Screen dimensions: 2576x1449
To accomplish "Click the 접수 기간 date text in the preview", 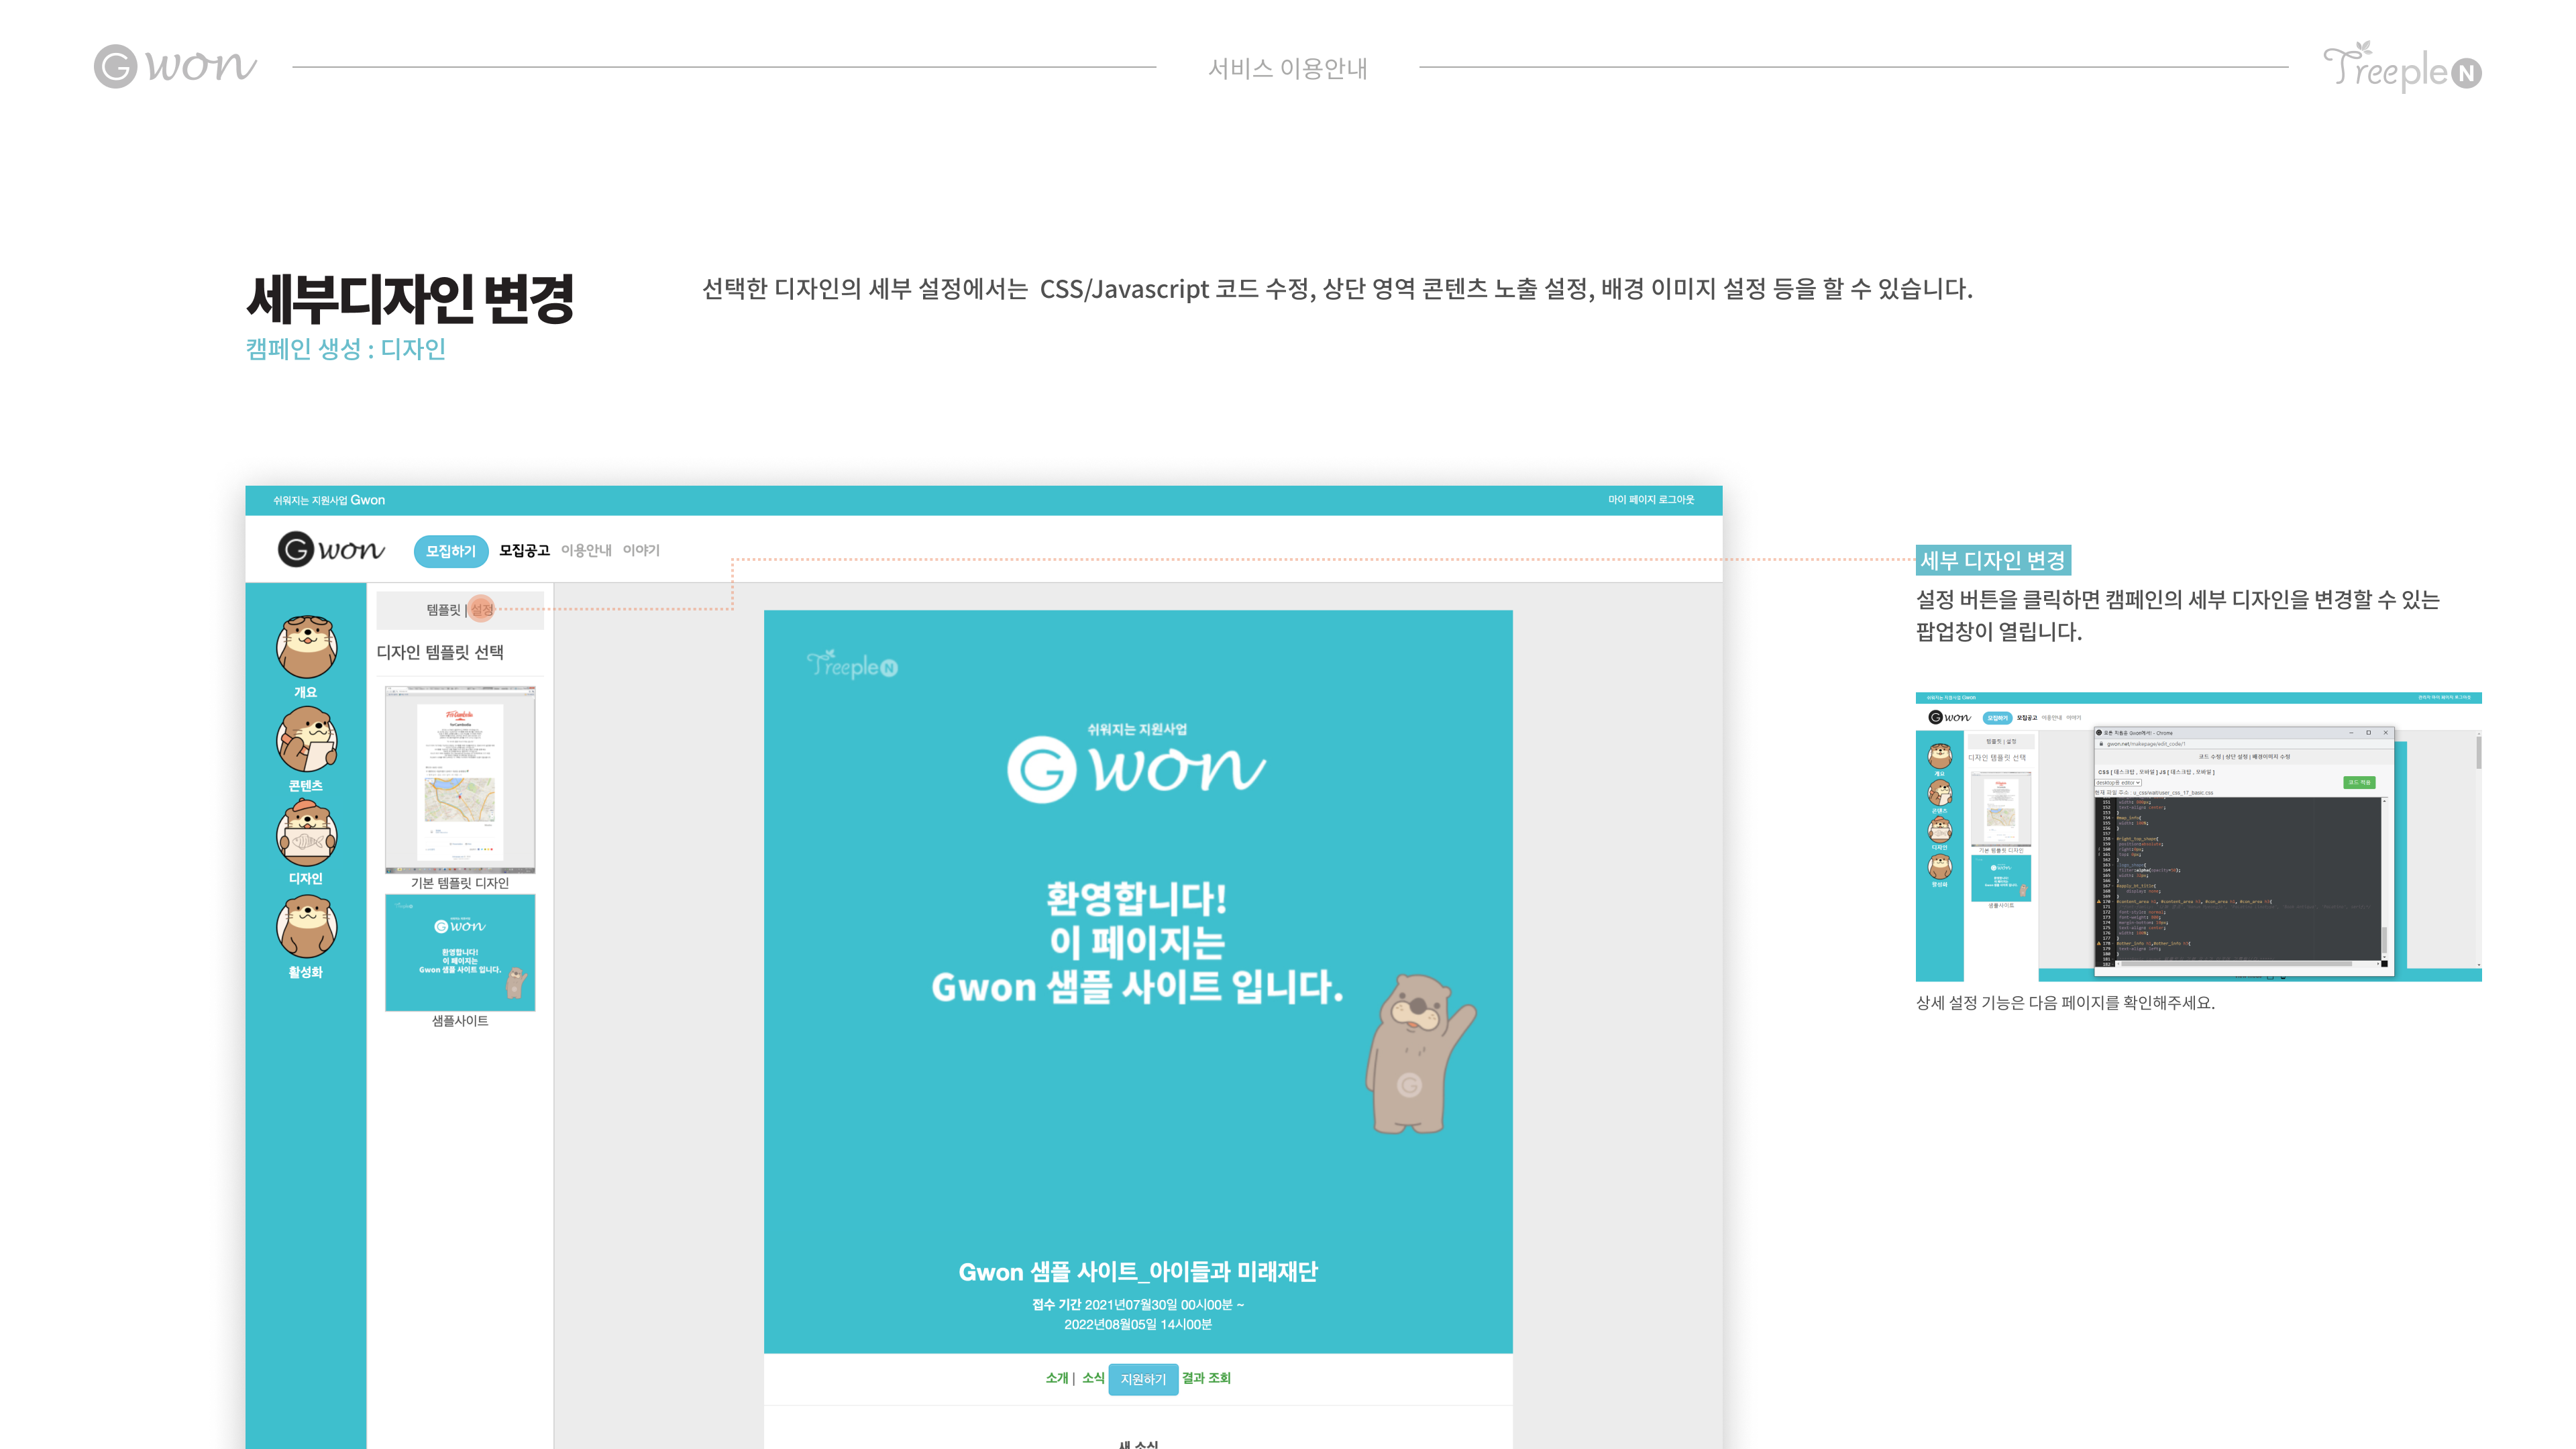I will (1138, 1314).
